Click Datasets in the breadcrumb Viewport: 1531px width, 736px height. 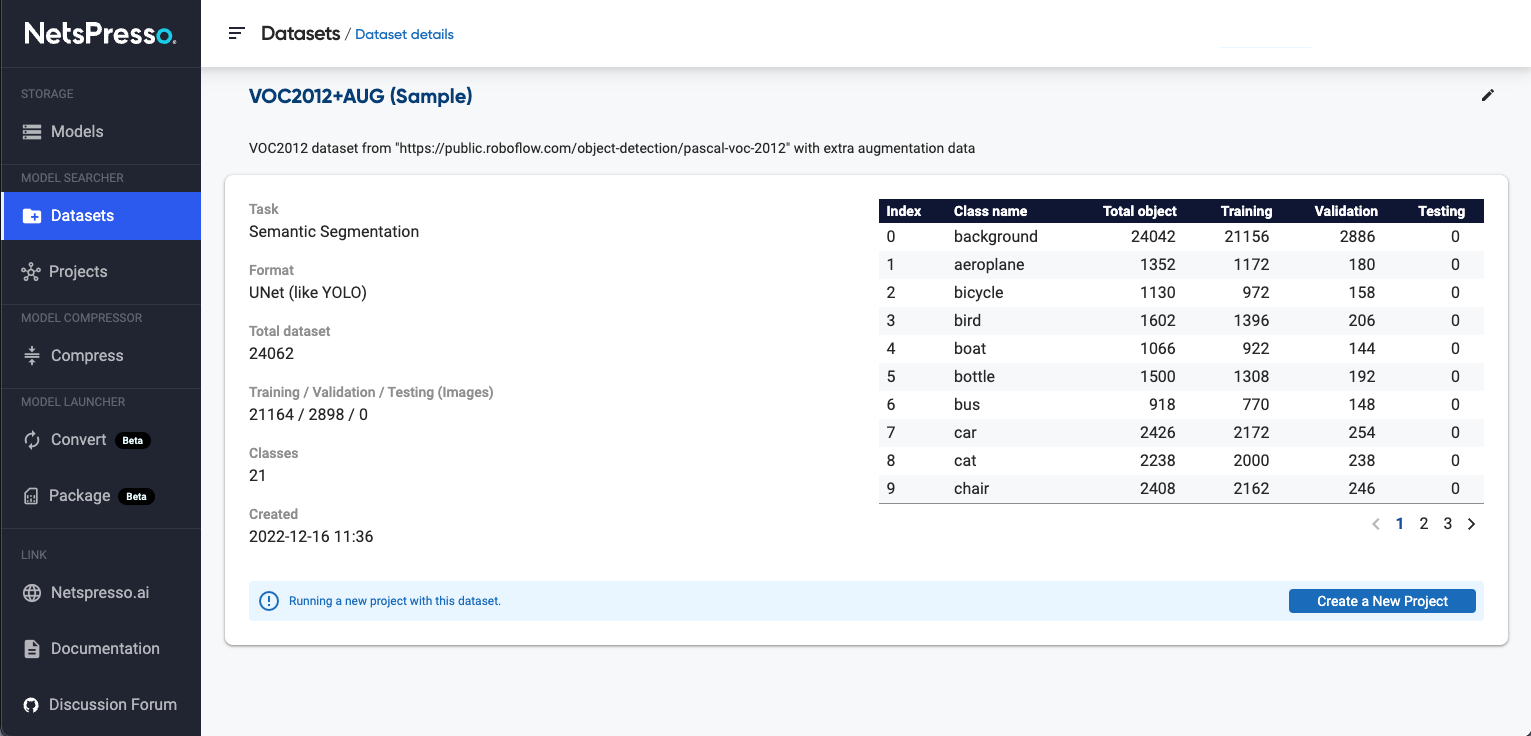click(300, 33)
